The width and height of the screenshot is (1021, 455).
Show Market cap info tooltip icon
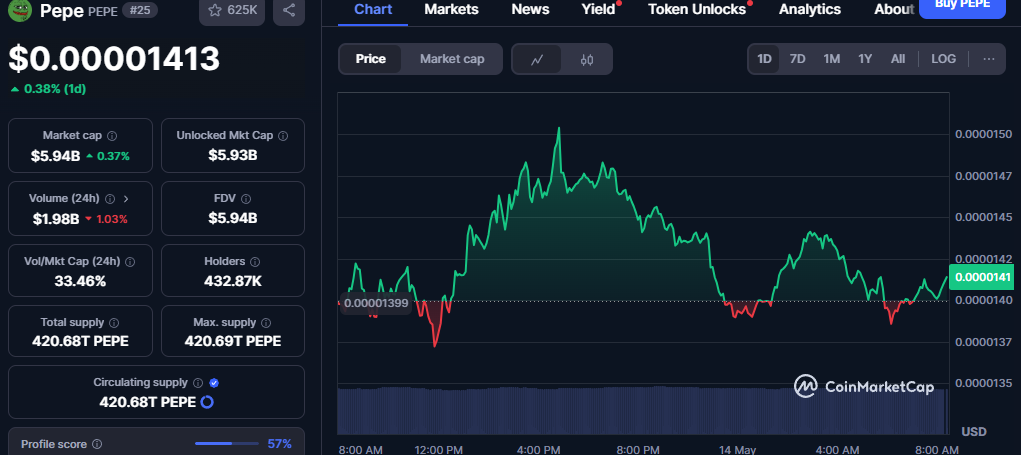click(x=112, y=136)
